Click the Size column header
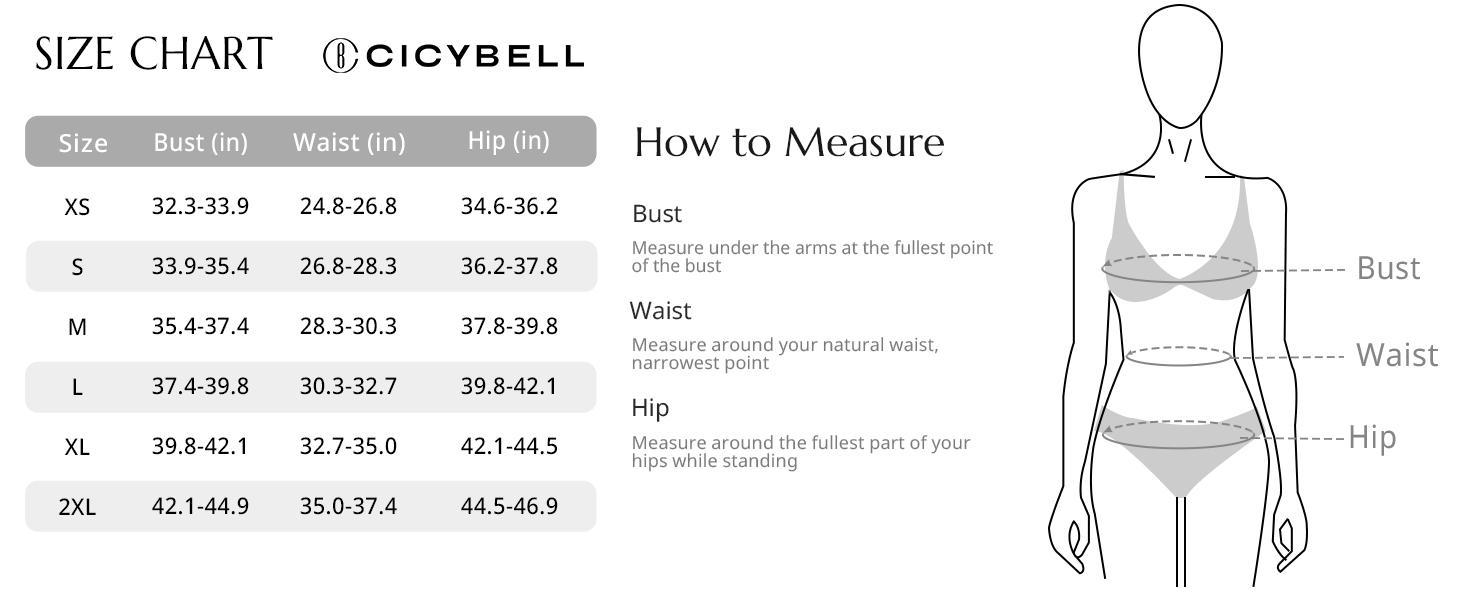 point(83,143)
